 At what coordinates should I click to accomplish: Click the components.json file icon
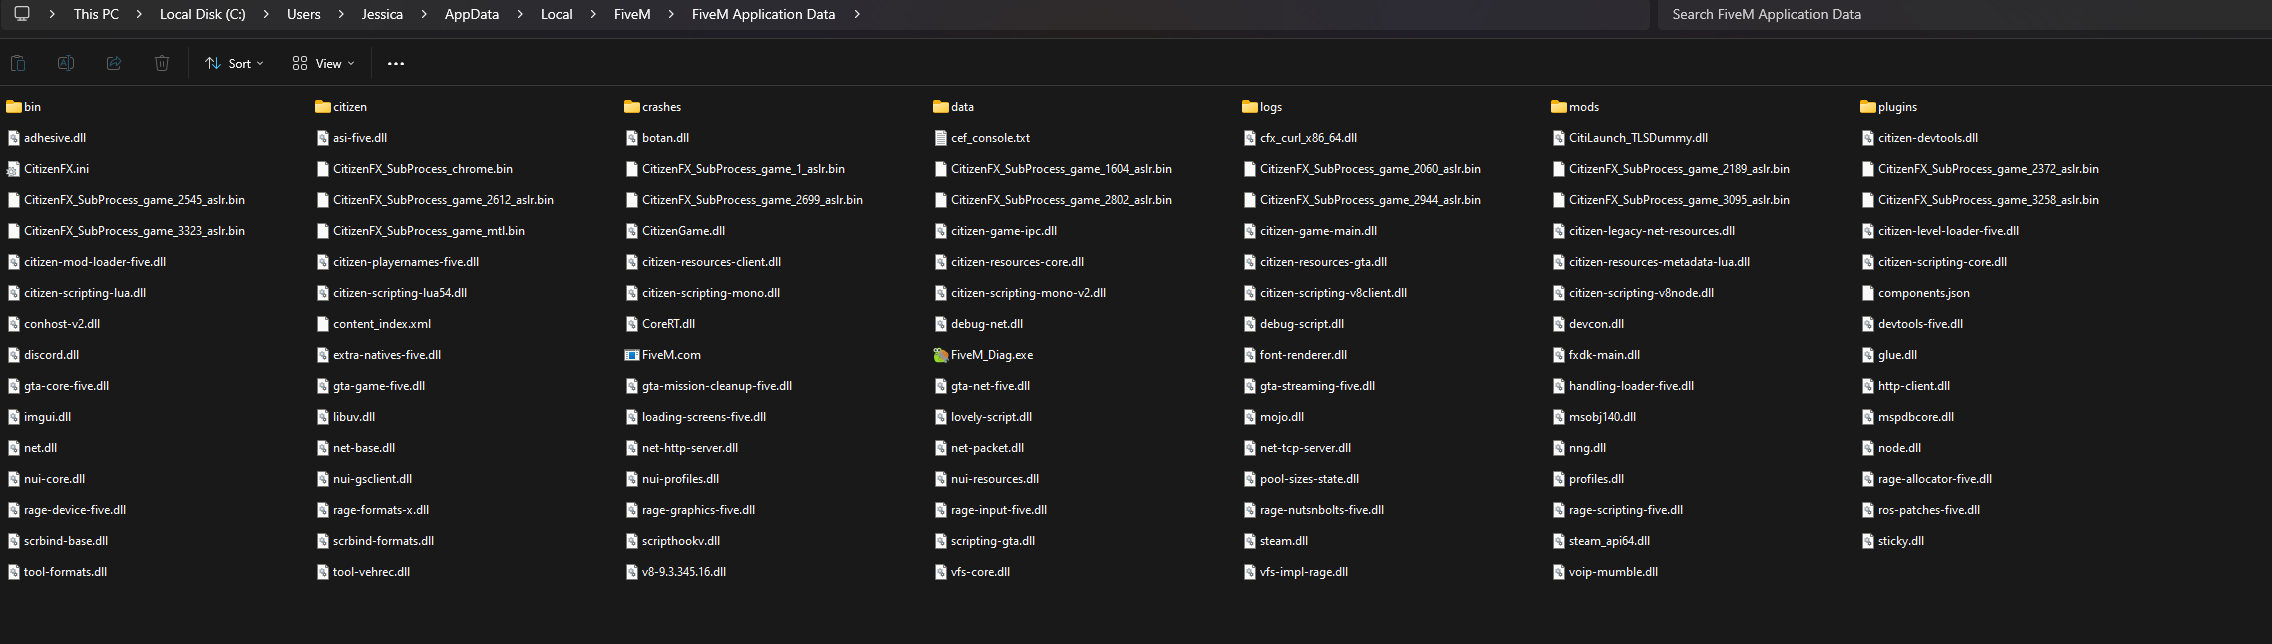pos(1868,293)
